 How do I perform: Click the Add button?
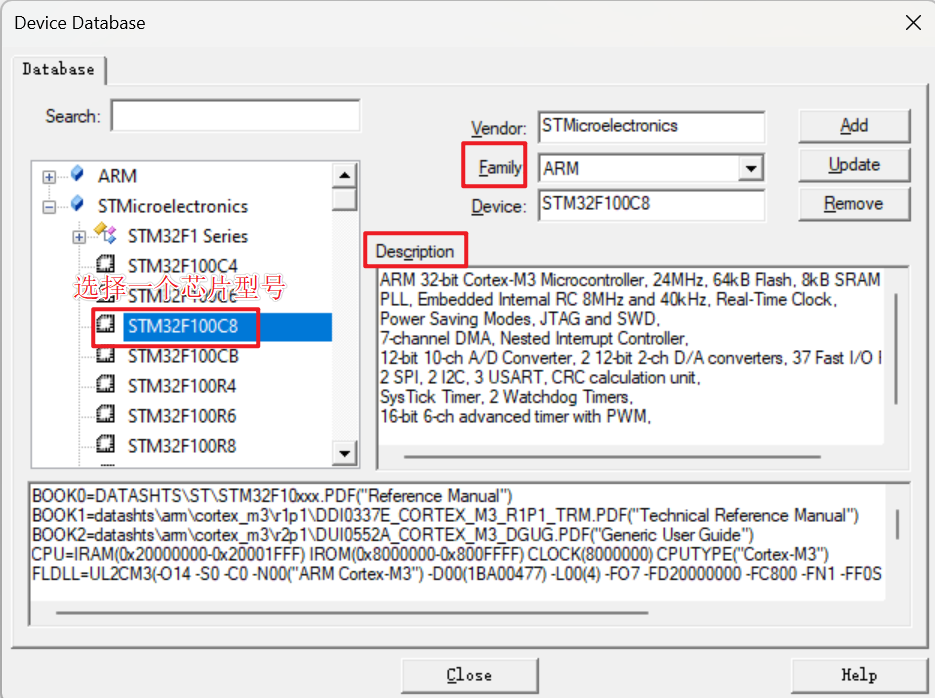[854, 126]
